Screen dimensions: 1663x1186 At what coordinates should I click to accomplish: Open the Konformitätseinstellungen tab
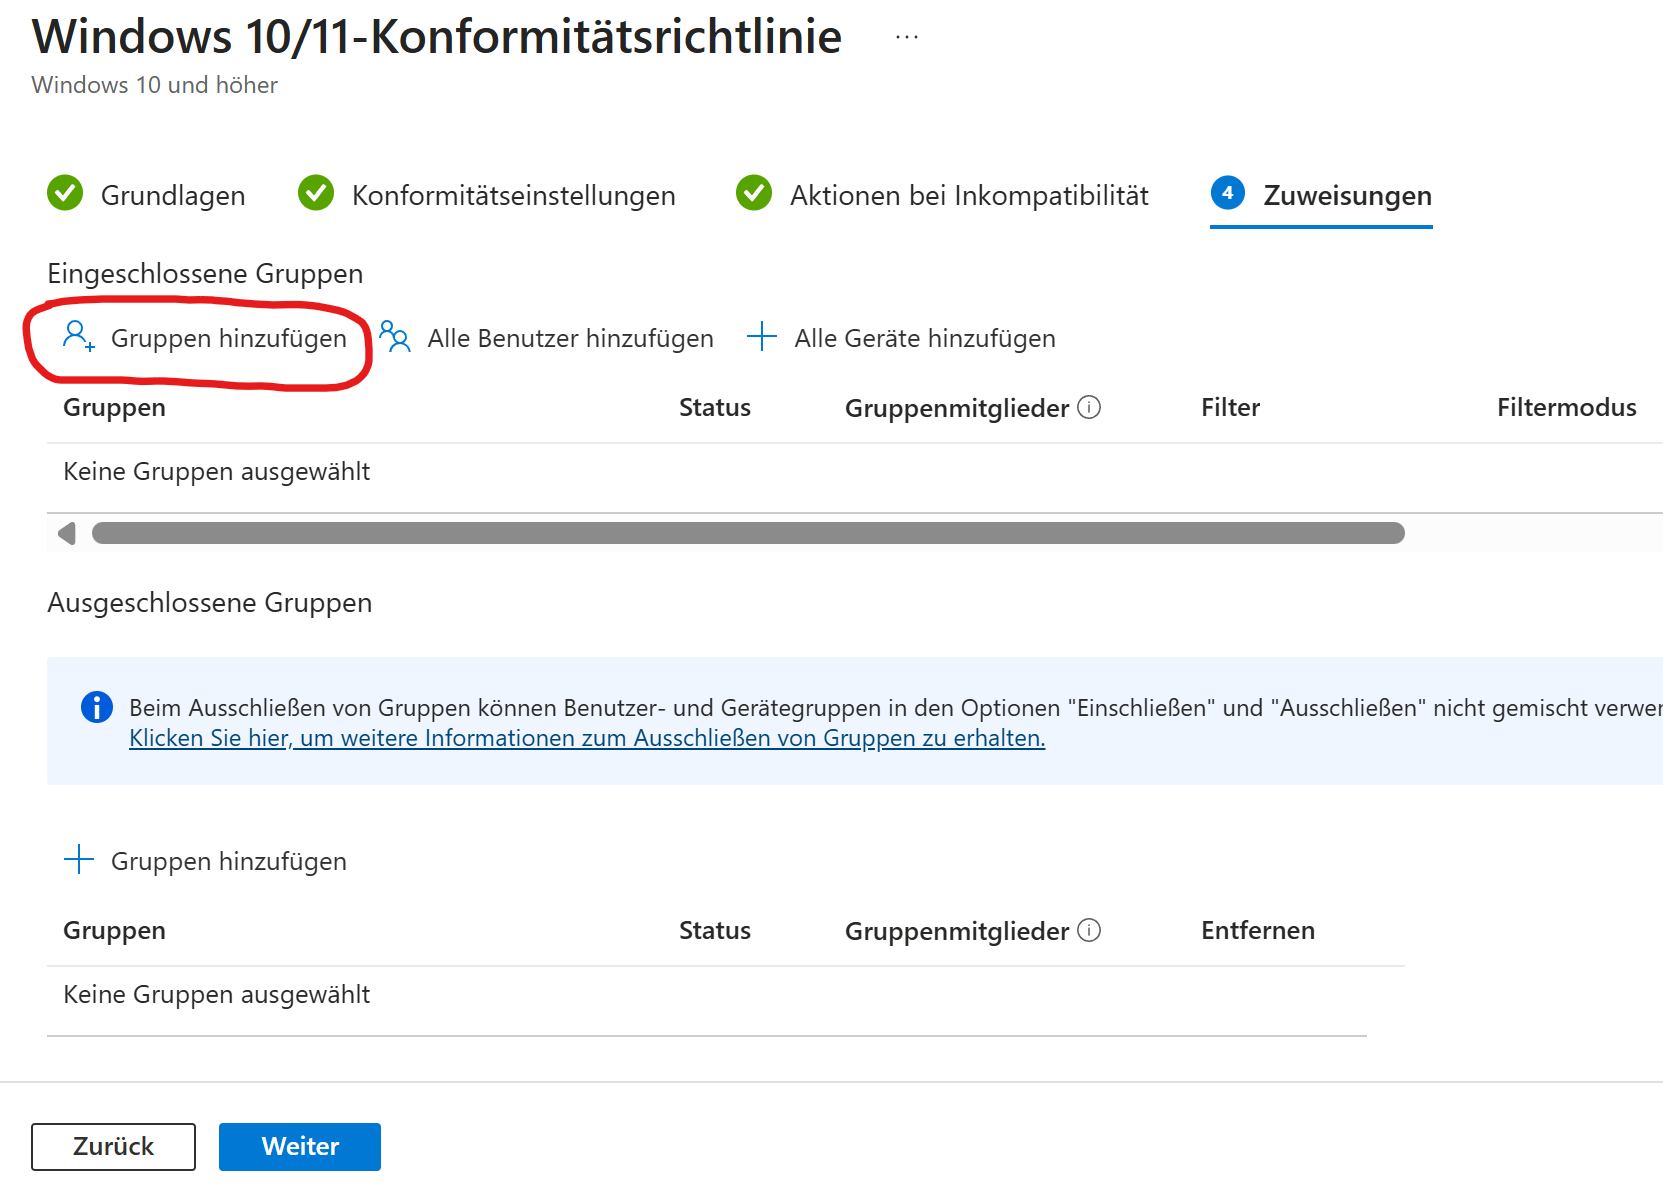coord(513,195)
